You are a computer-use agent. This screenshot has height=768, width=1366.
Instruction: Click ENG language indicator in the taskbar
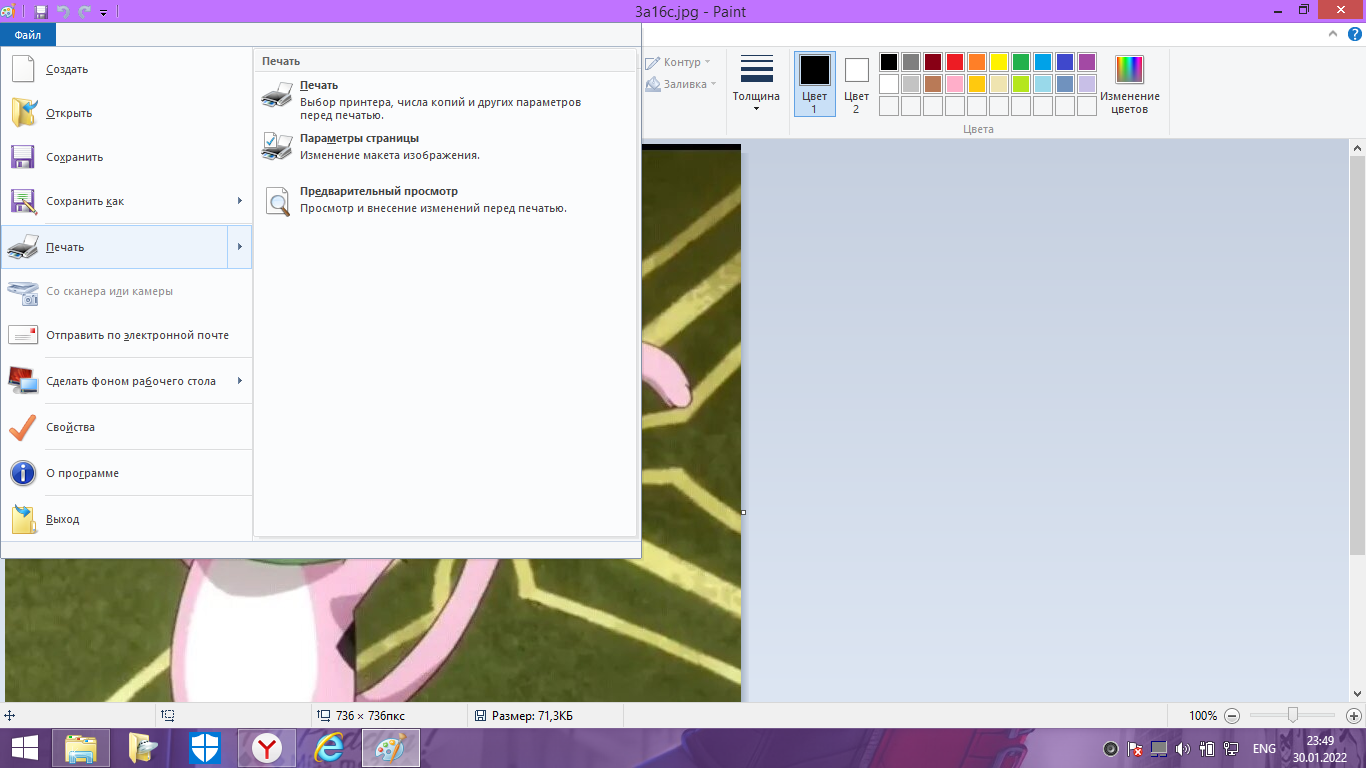pyautogui.click(x=1264, y=748)
